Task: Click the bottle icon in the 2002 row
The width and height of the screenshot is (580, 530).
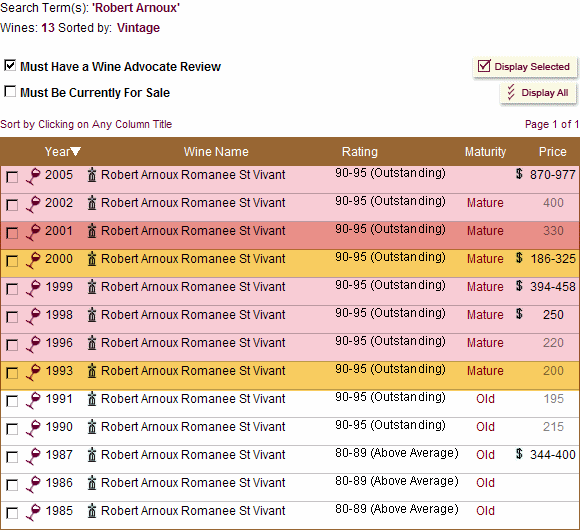Action: [92, 203]
